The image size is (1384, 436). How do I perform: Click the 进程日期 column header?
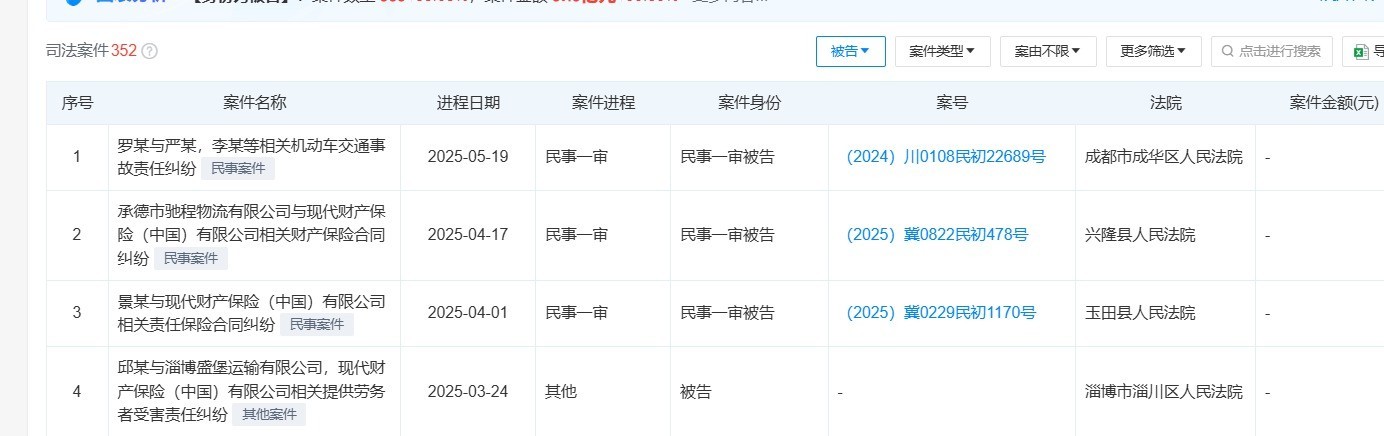coord(468,102)
